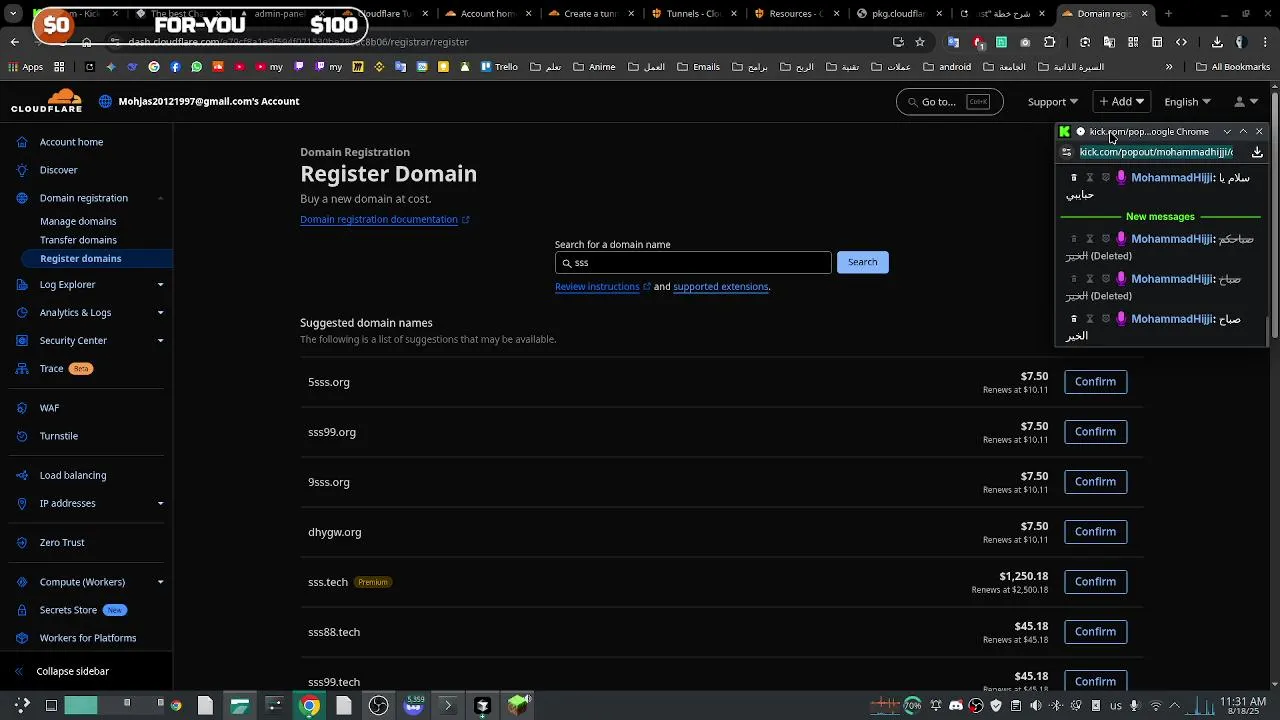Open Domain registration documentation link
Screen dimensions: 1280x720
click(x=384, y=219)
